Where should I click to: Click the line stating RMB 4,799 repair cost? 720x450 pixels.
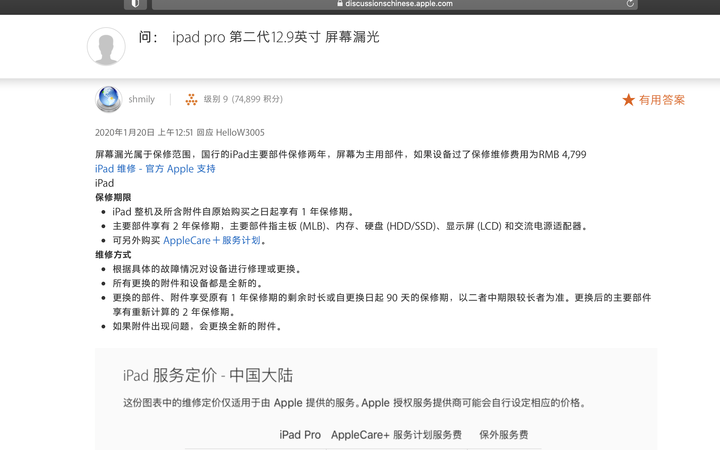(341, 154)
